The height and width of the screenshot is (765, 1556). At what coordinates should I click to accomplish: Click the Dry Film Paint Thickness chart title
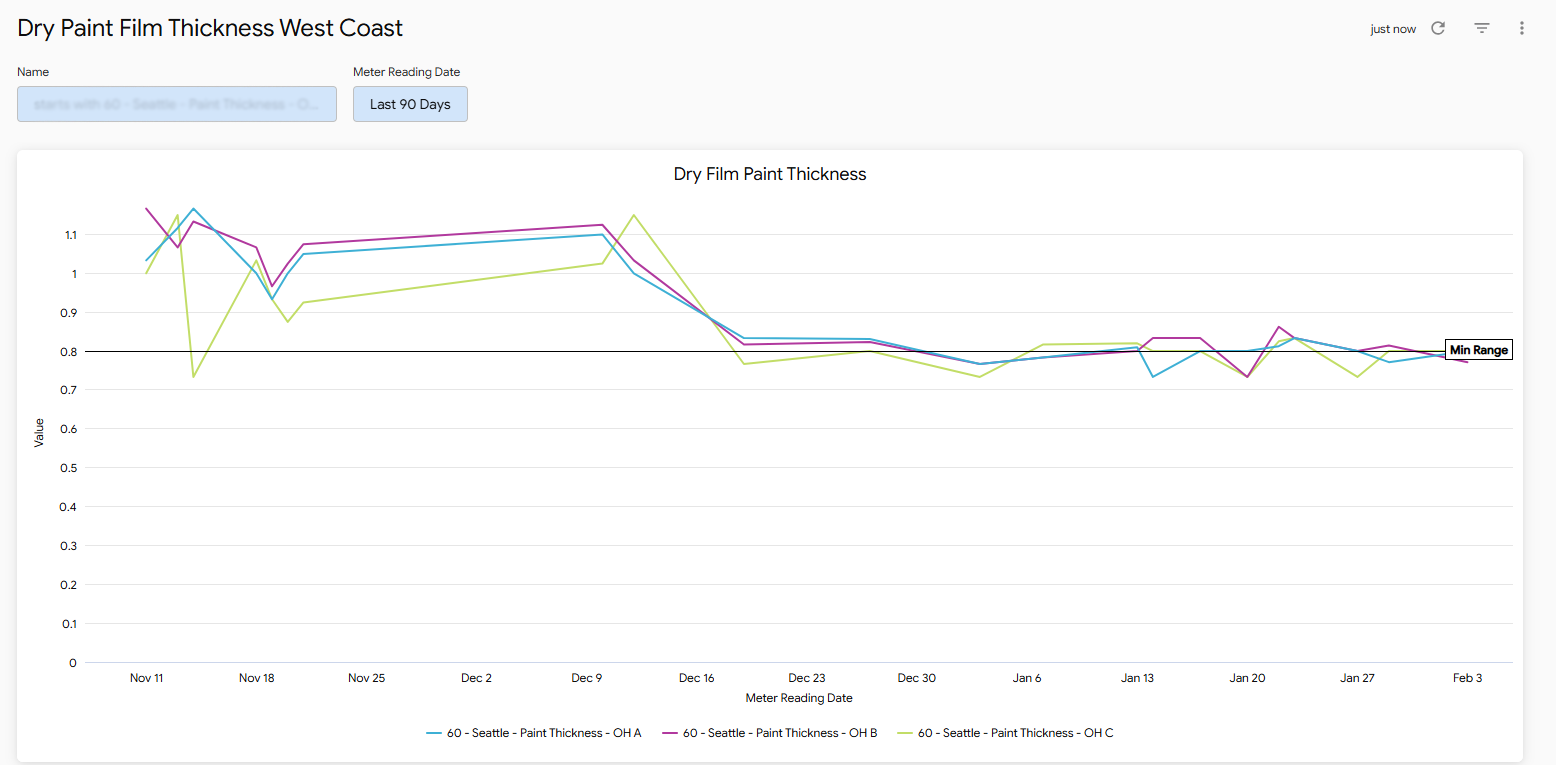[770, 174]
